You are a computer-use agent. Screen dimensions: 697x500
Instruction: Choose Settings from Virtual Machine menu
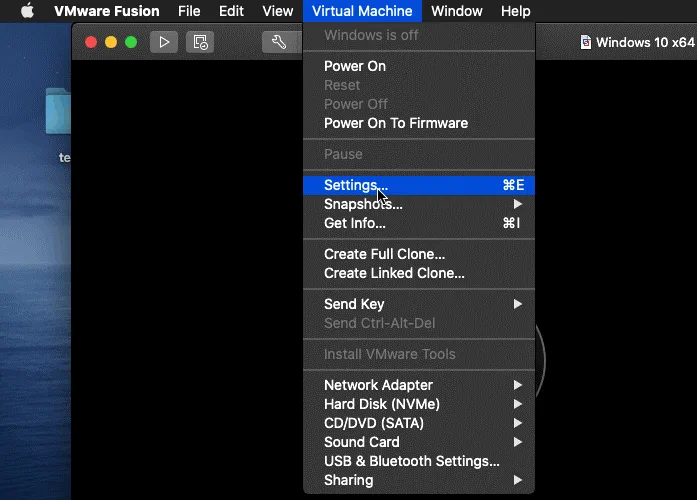click(x=355, y=185)
